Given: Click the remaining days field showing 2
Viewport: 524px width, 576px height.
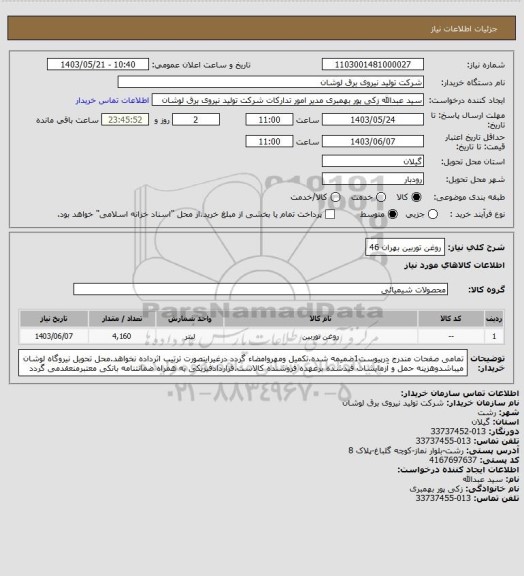Looking at the screenshot, I should coord(196,120).
